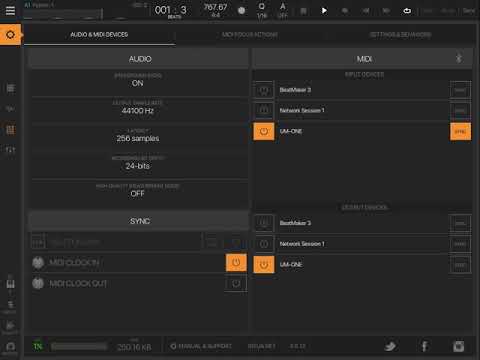Image resolution: width=480 pixels, height=360 pixels.
Task: Select the orange settings gear icon
Action: pos(10,34)
